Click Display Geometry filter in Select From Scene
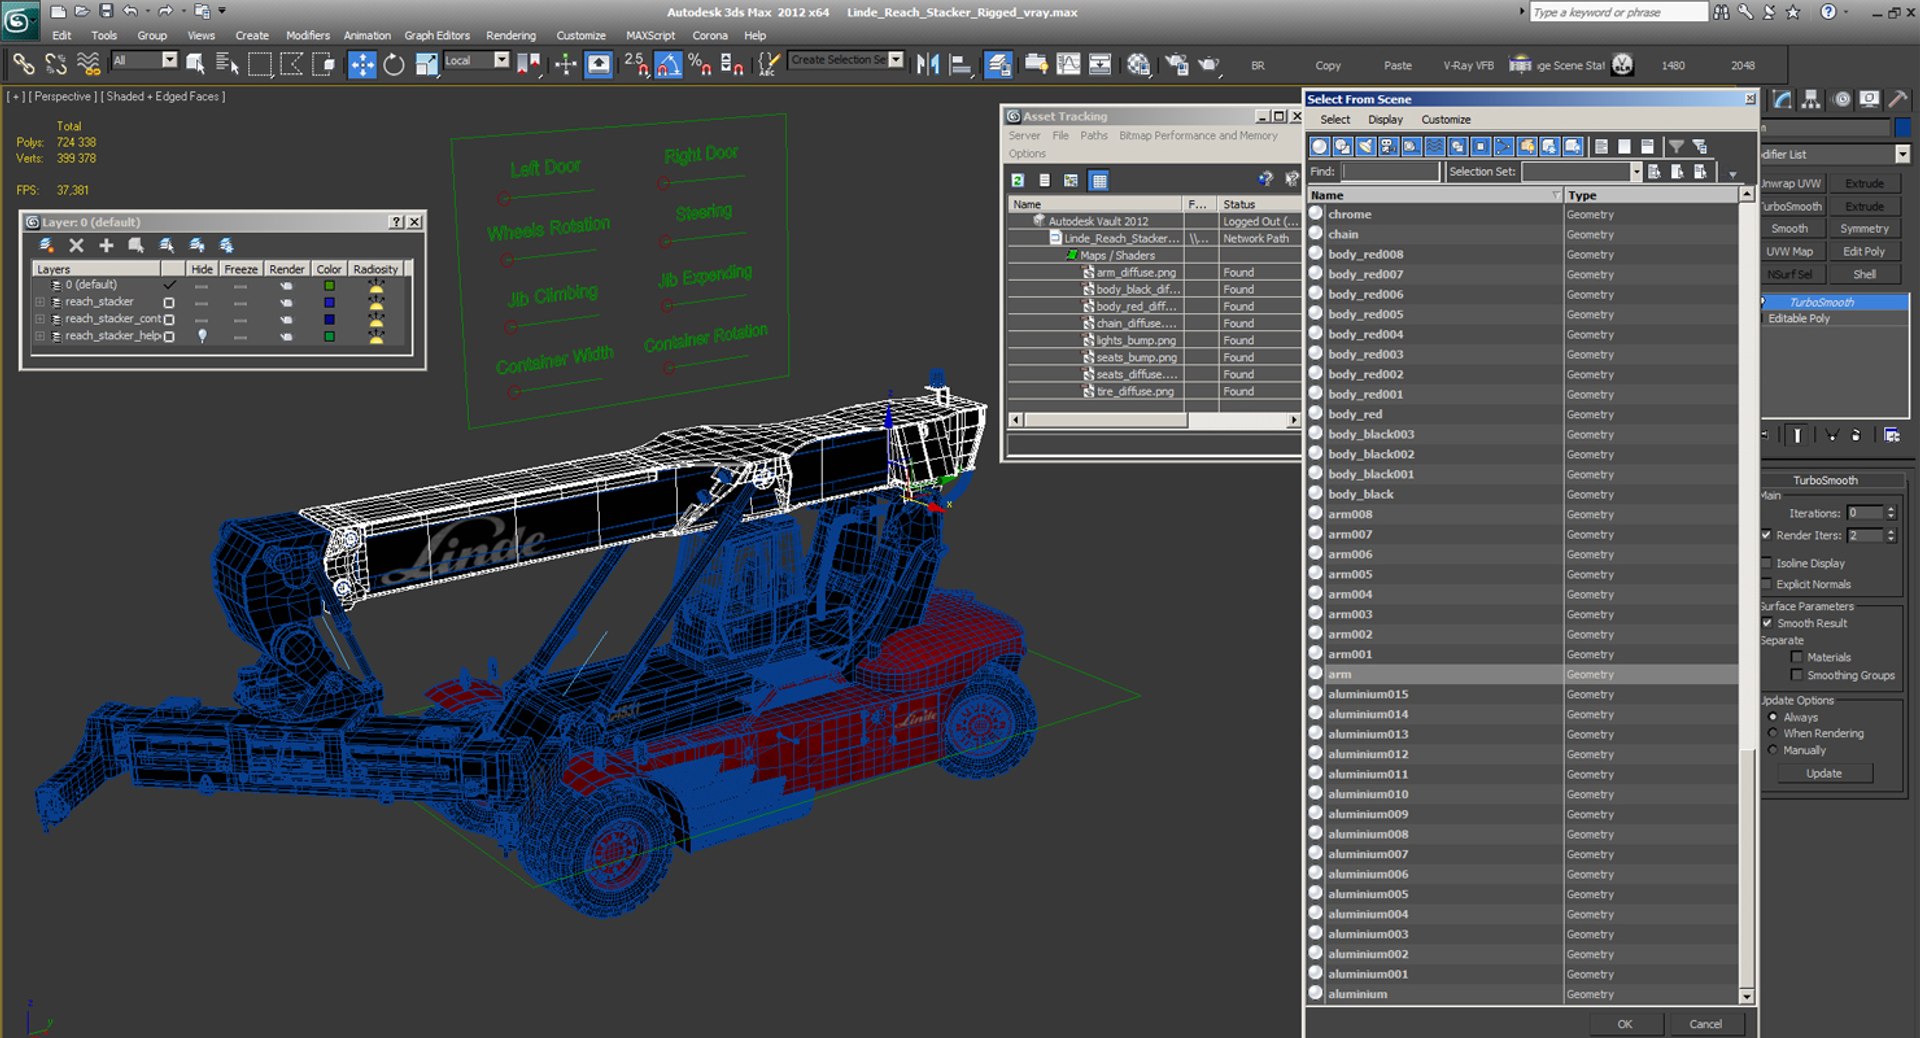The width and height of the screenshot is (1920, 1038). 1320,147
